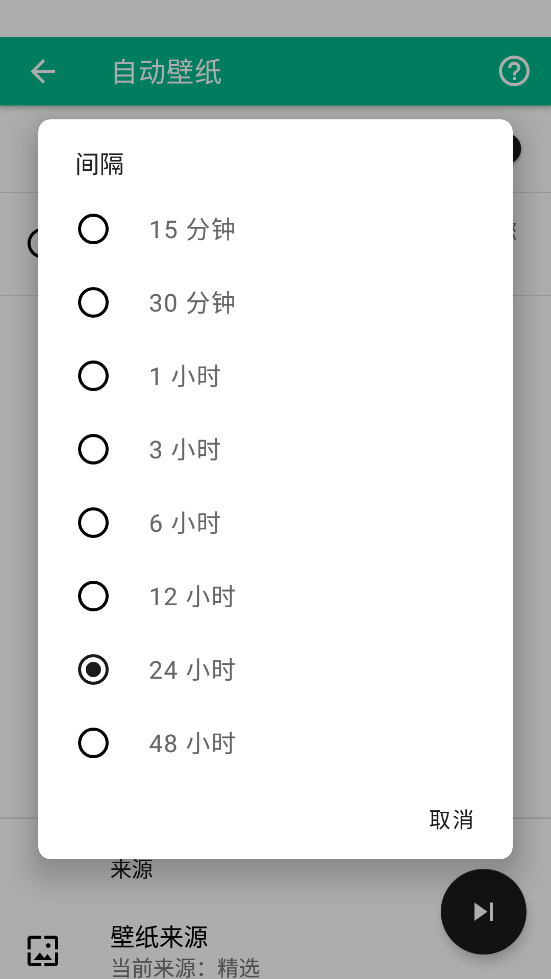Choose the 3 小时 radio circle

pos(93,450)
